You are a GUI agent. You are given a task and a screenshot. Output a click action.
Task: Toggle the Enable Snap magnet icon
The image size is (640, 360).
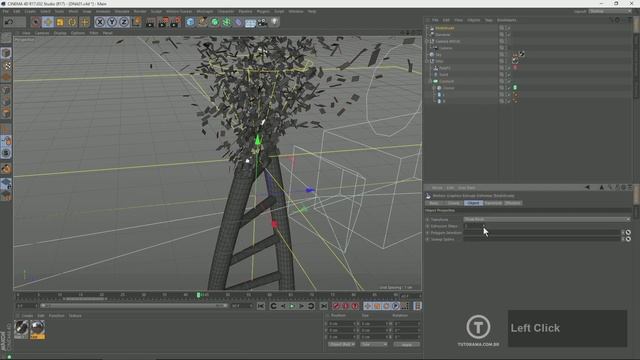point(6,141)
